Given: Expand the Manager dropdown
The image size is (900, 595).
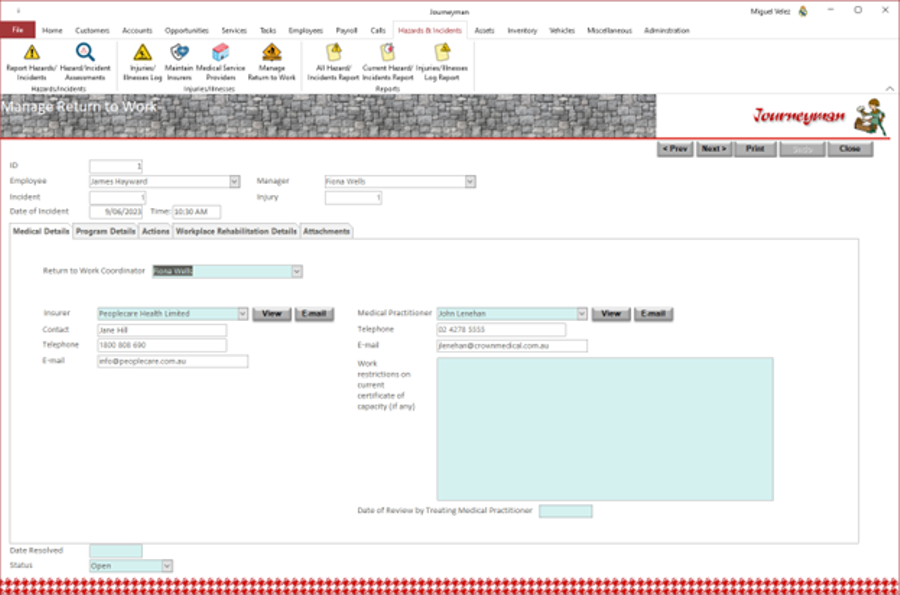Looking at the screenshot, I should point(470,182).
